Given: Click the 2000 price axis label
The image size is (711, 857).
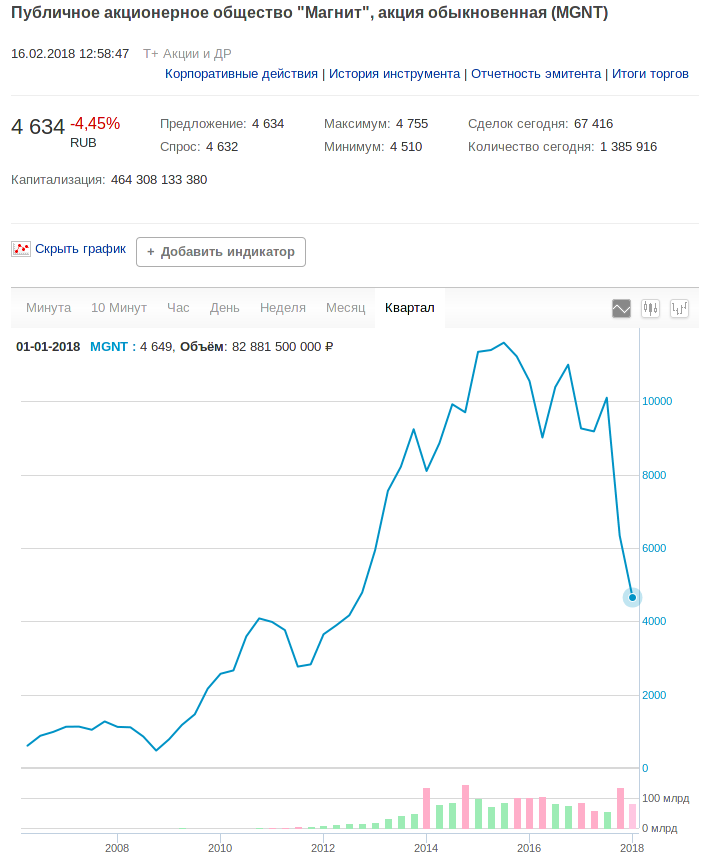Looking at the screenshot, I should [654, 695].
